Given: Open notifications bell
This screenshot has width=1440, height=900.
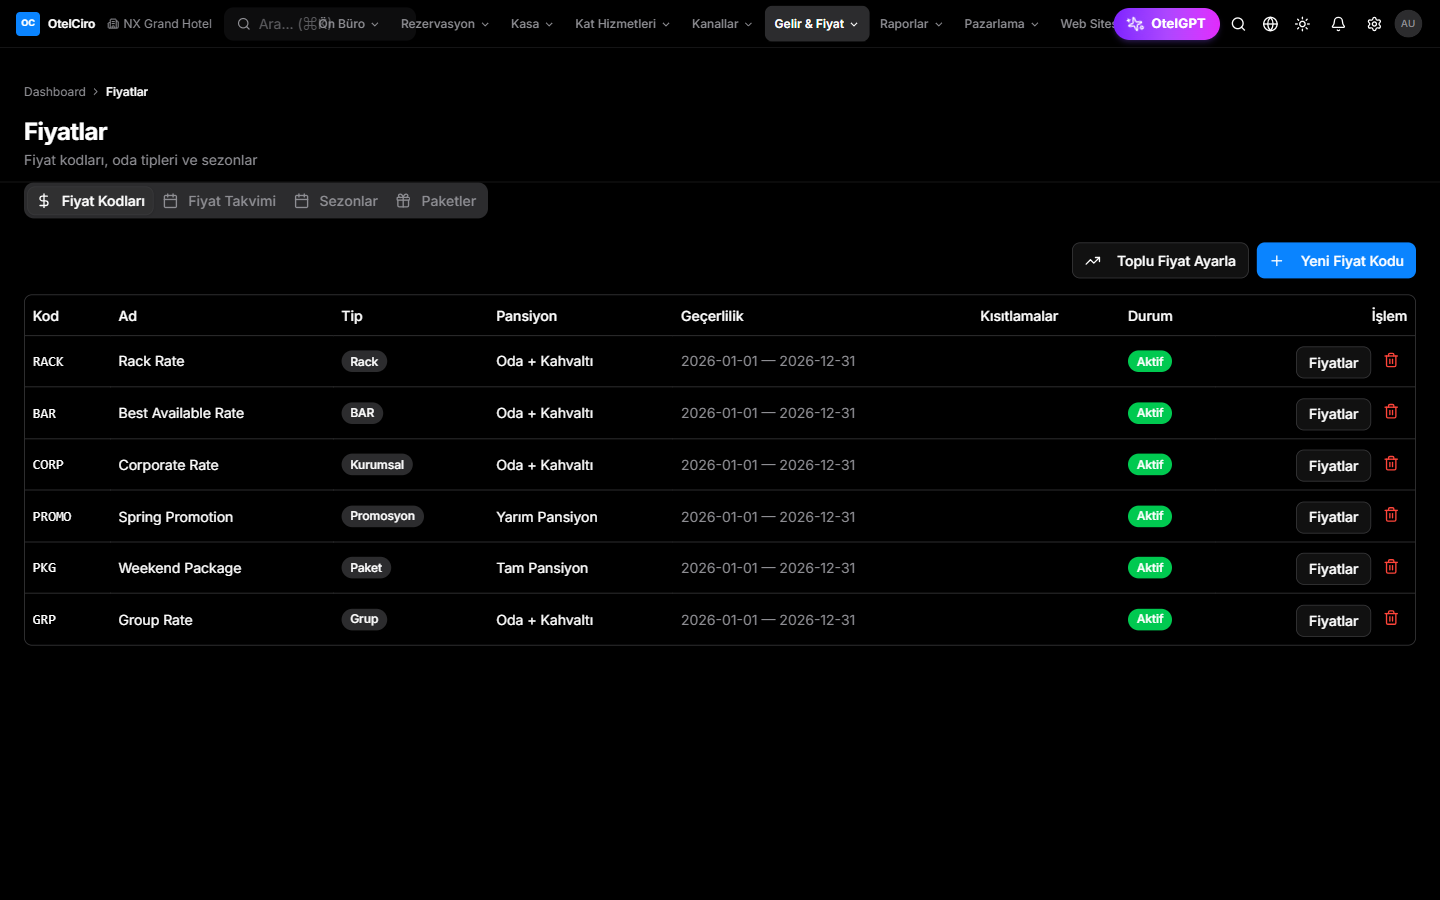Looking at the screenshot, I should [x=1338, y=24].
